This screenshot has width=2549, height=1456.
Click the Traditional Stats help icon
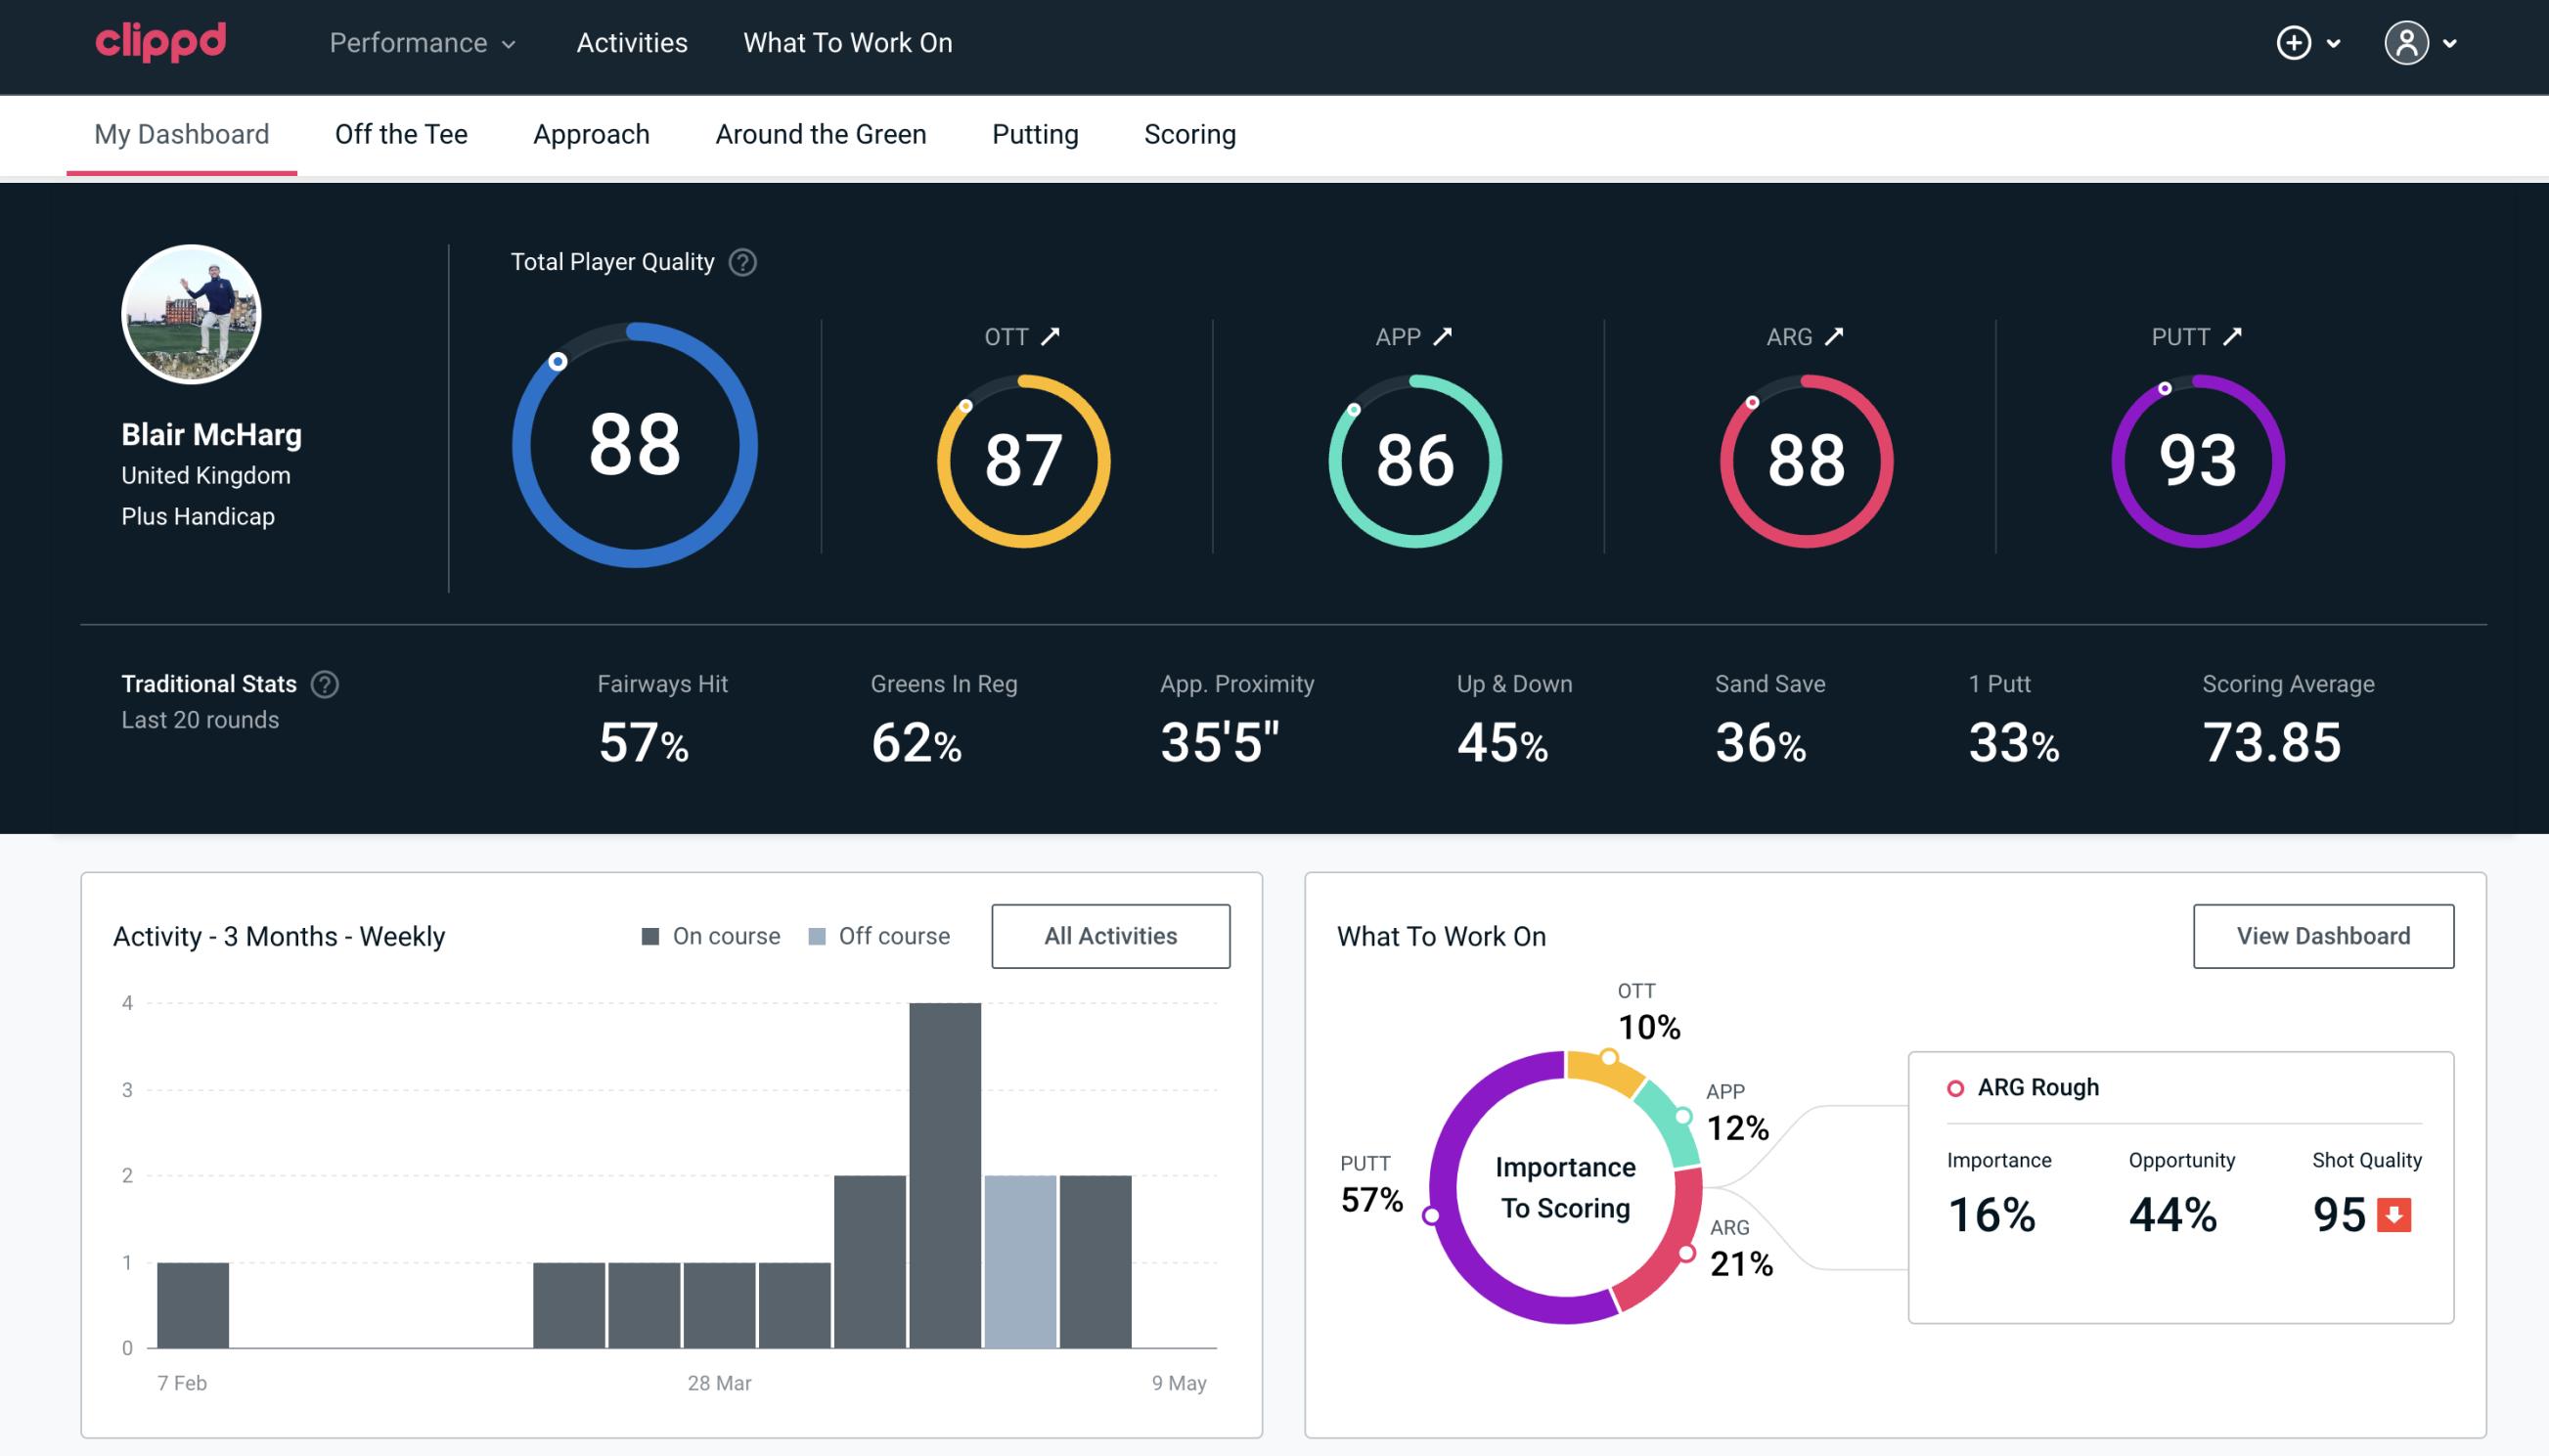[324, 683]
